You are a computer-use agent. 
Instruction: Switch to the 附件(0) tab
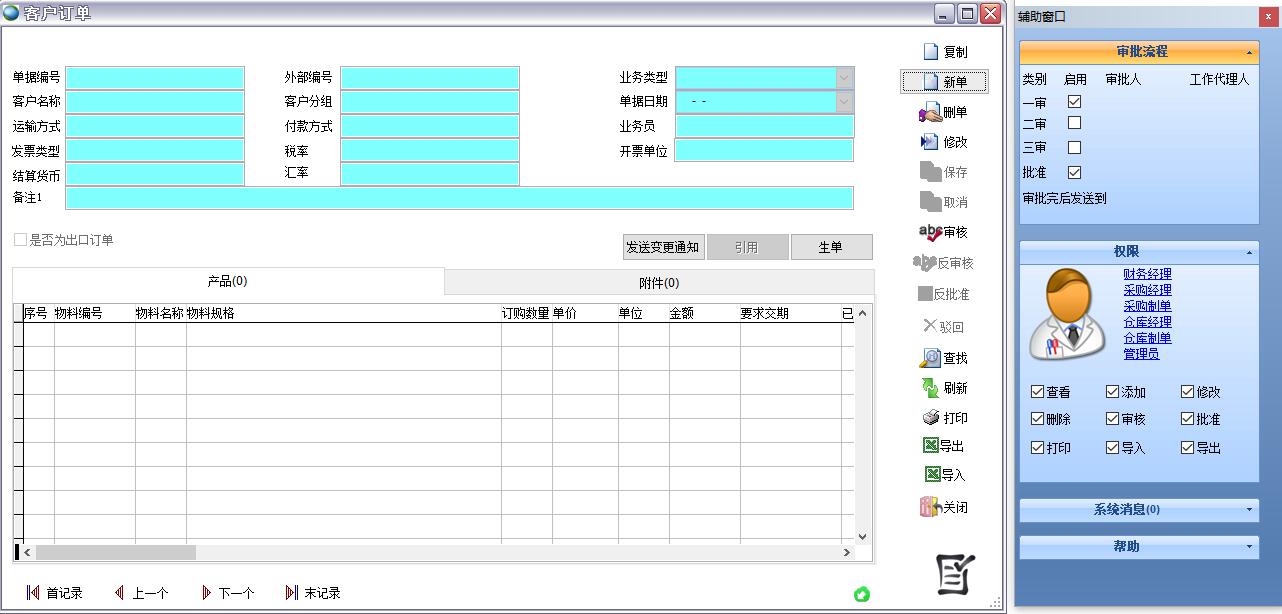659,283
